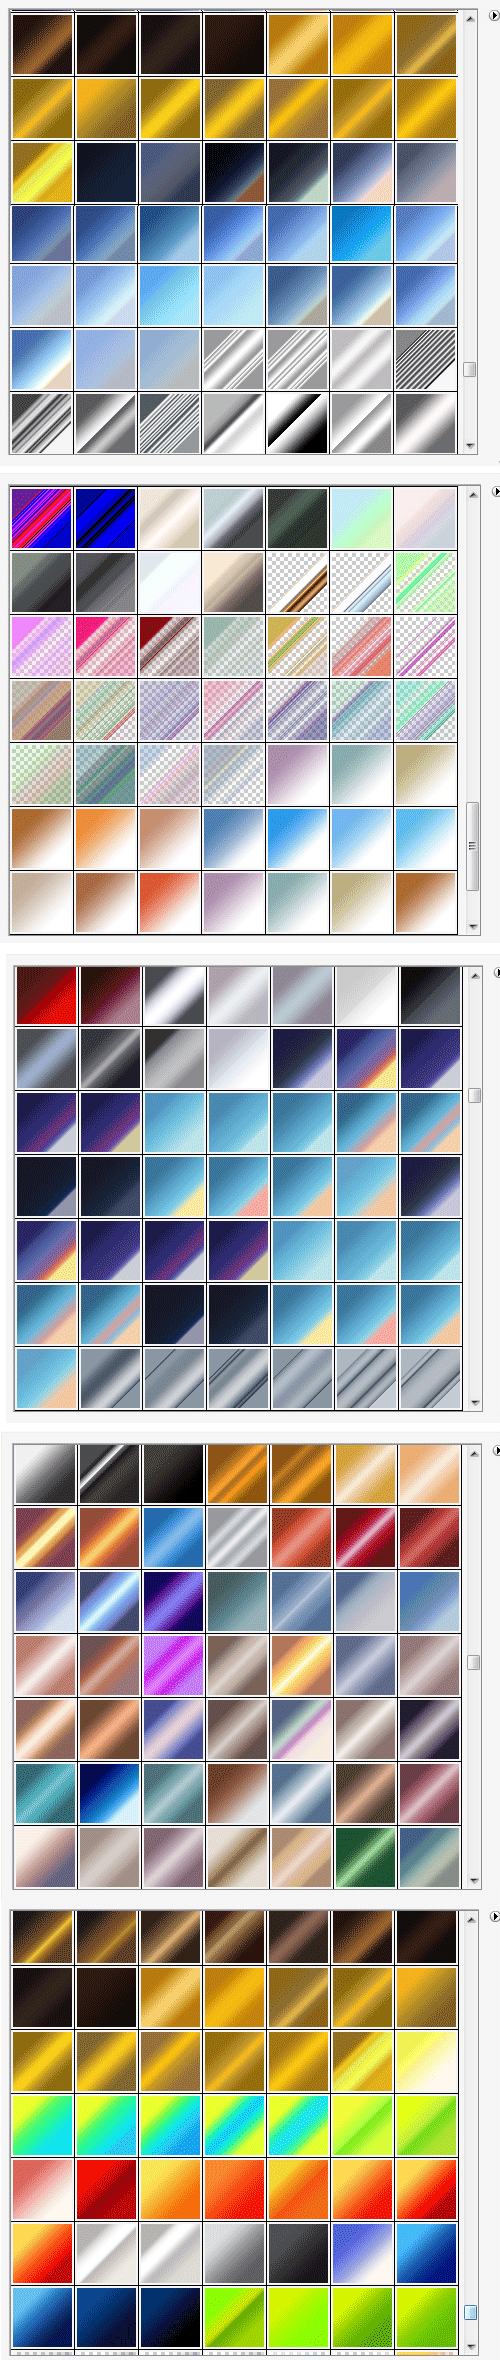
Task: Click the scrollbar thumb in the third gradient panel
Action: click(475, 1095)
